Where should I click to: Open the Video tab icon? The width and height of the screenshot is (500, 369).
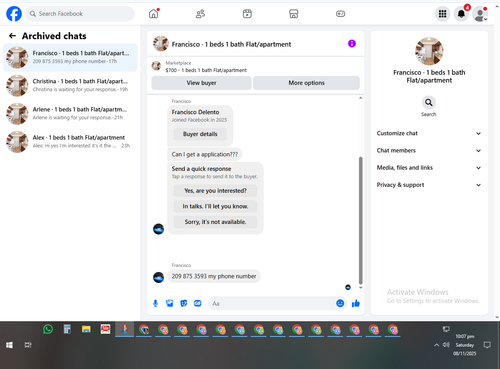247,14
